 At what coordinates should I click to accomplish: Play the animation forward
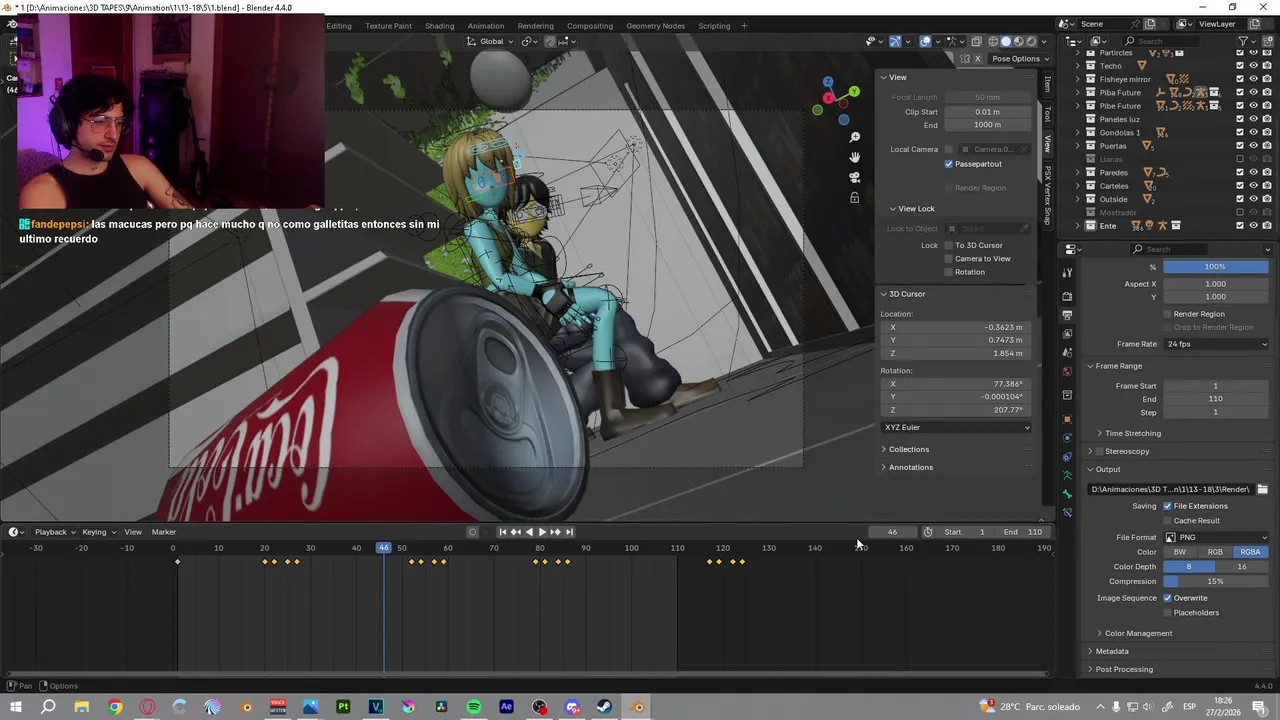542,532
